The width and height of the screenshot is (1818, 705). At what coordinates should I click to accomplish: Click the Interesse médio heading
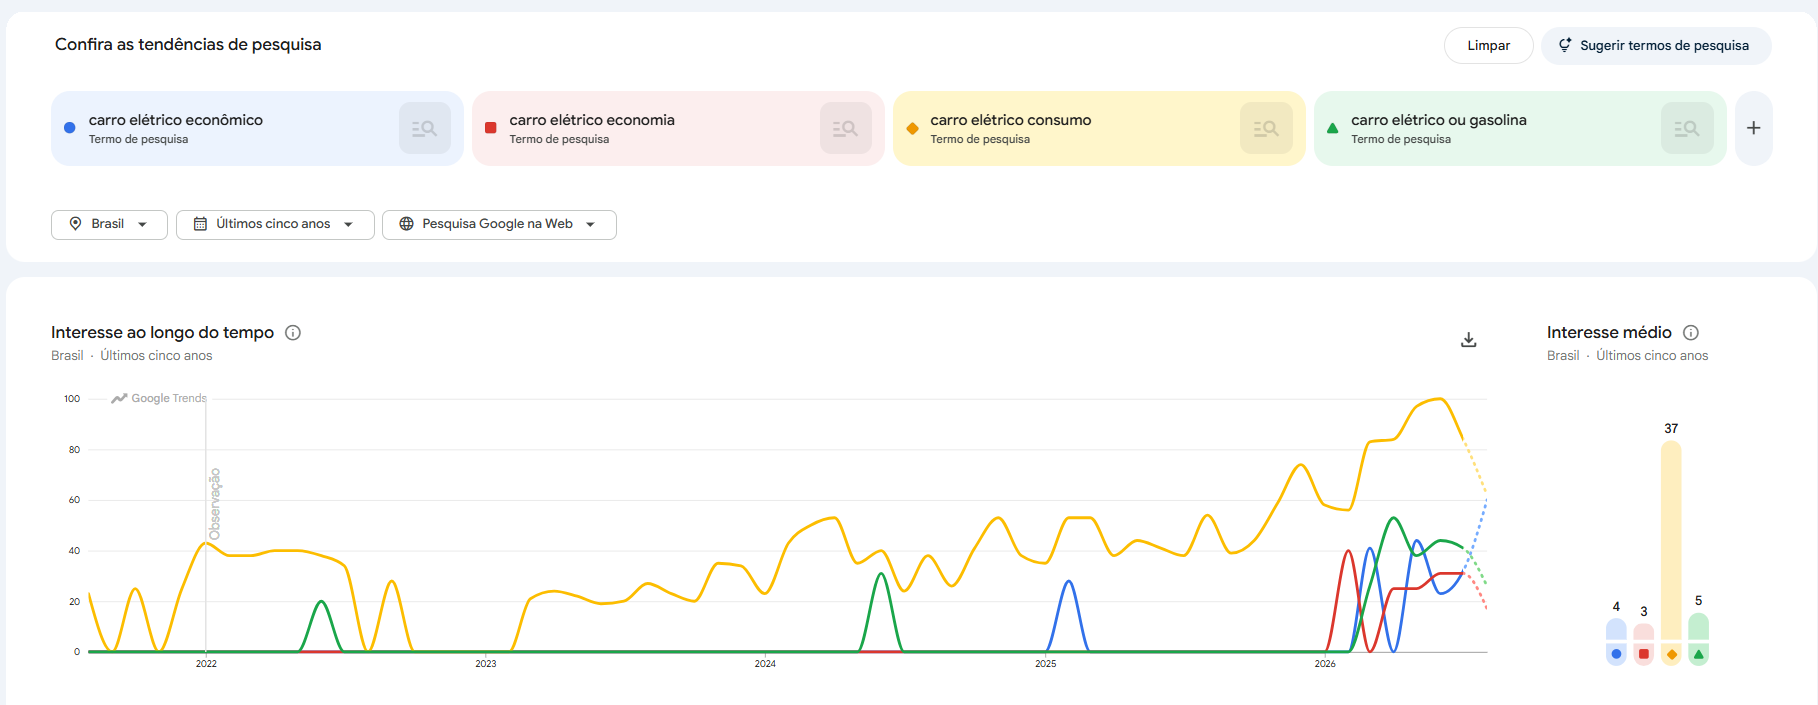click(1609, 333)
